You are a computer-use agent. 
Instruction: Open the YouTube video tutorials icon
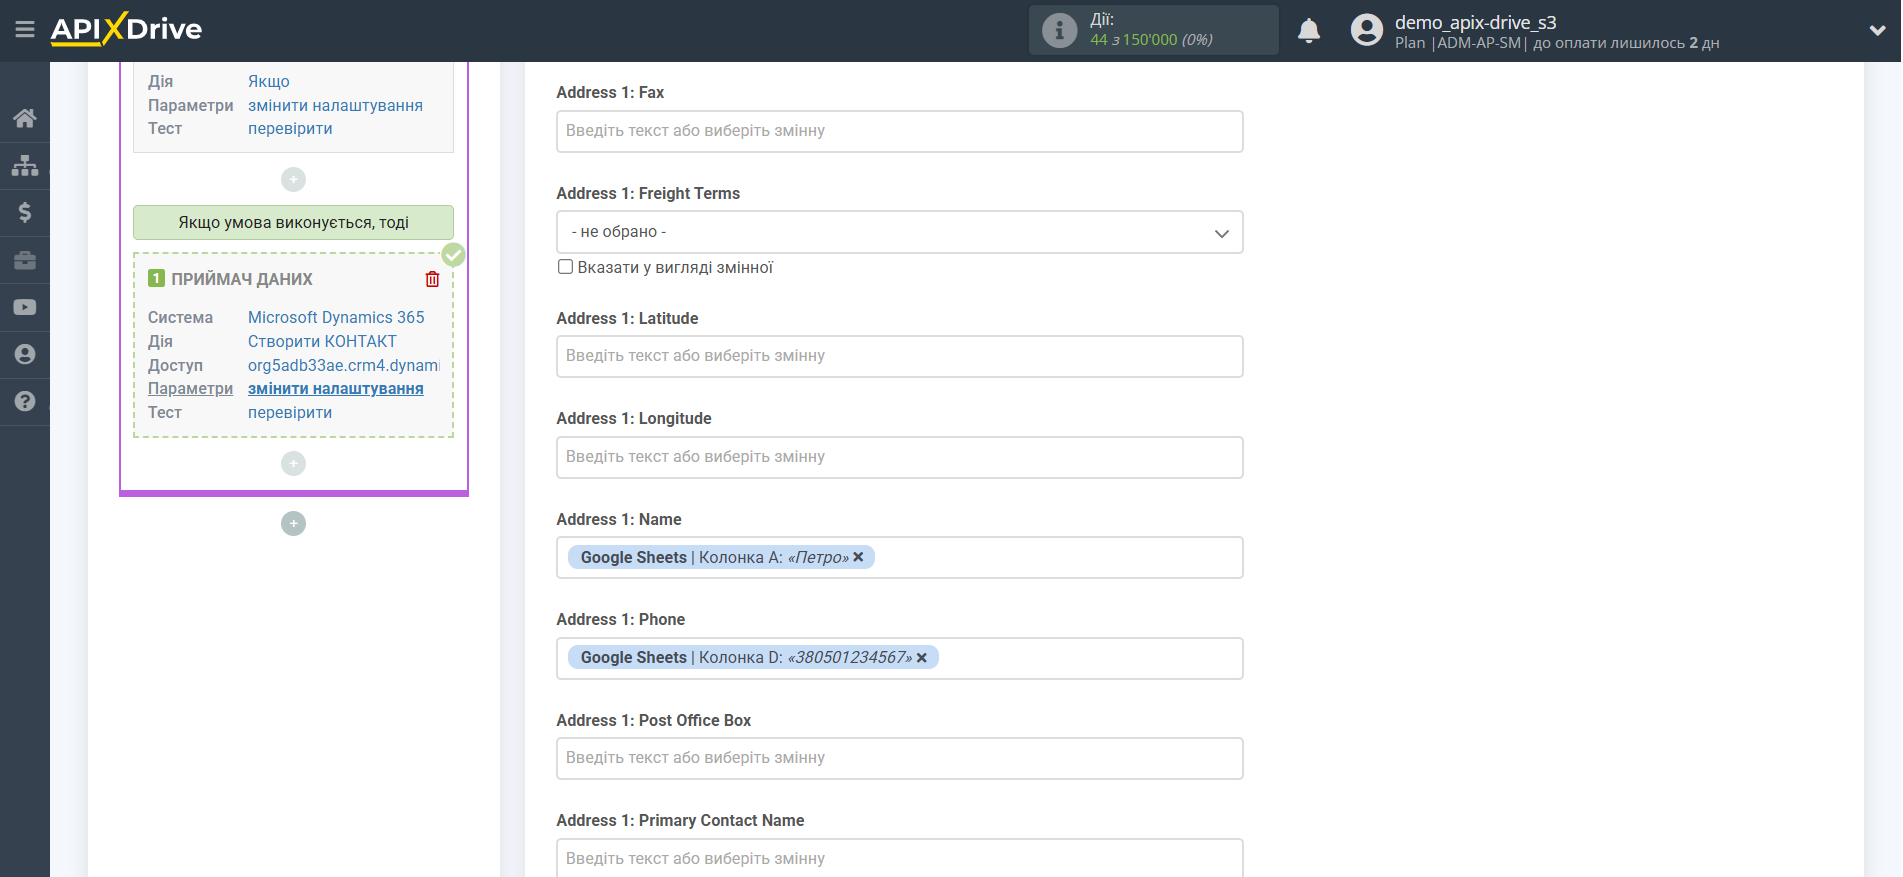(x=25, y=307)
